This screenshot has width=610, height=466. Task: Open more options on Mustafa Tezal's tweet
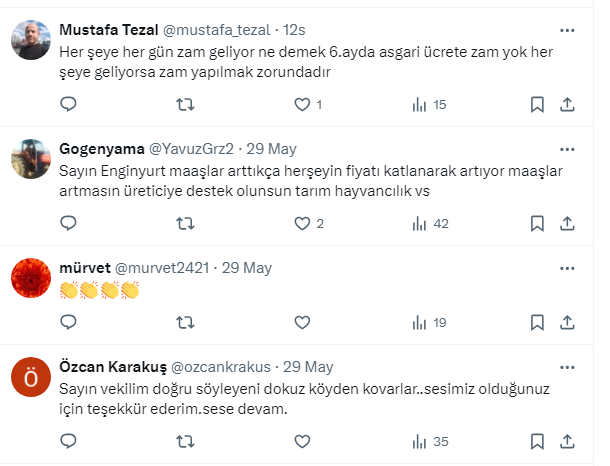[568, 31]
